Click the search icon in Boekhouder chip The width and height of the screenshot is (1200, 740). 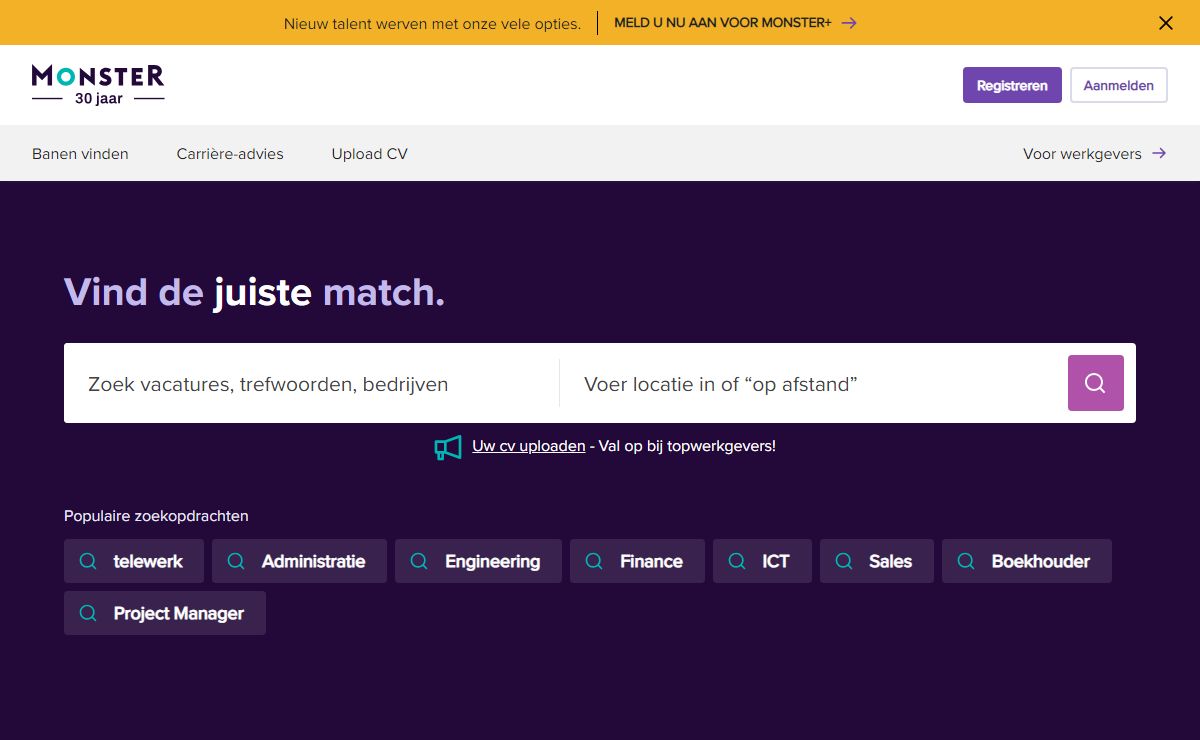[966, 561]
